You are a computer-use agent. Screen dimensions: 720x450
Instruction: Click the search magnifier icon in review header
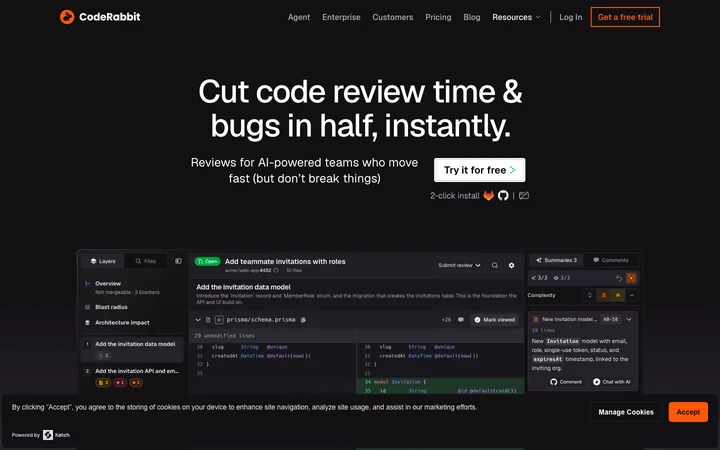[495, 265]
